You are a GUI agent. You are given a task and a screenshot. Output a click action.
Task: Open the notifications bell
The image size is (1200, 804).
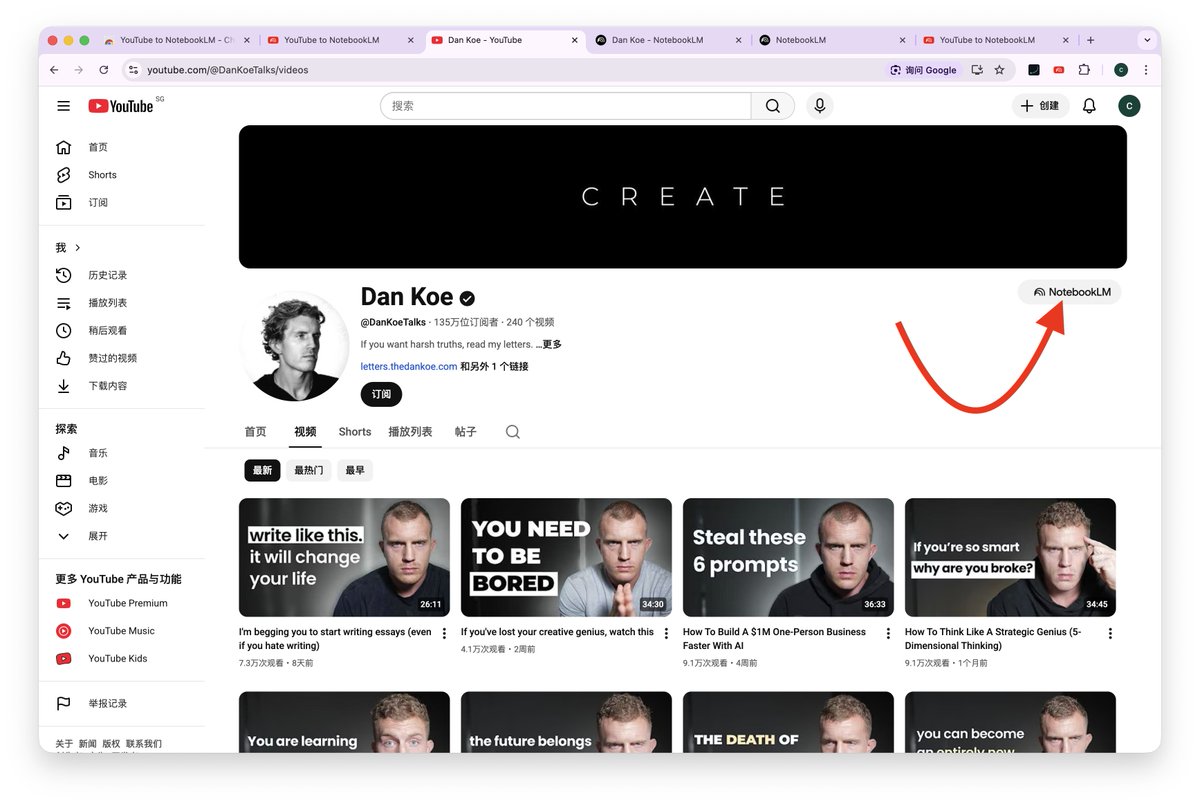coord(1089,106)
